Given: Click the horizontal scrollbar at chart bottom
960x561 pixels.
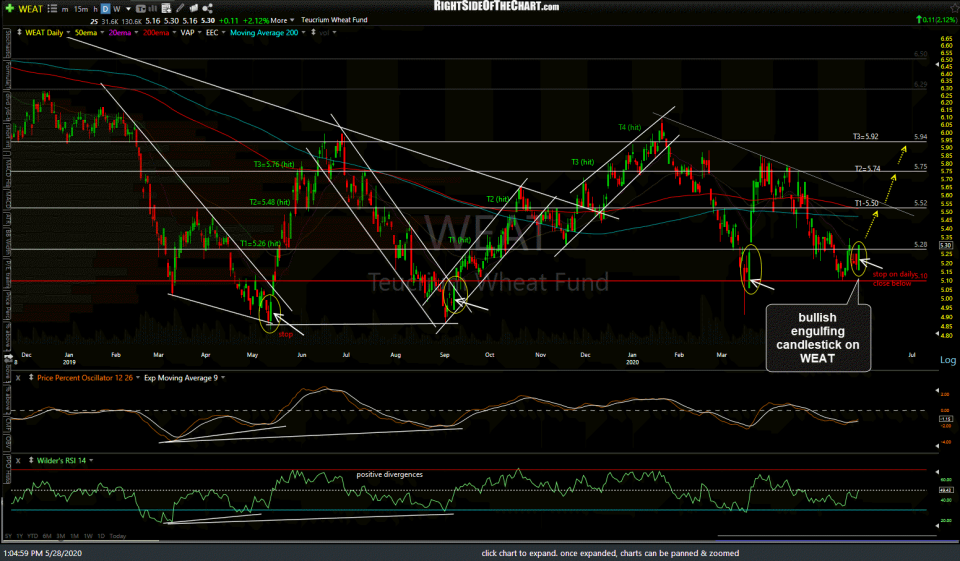Looking at the screenshot, I should (827, 537).
